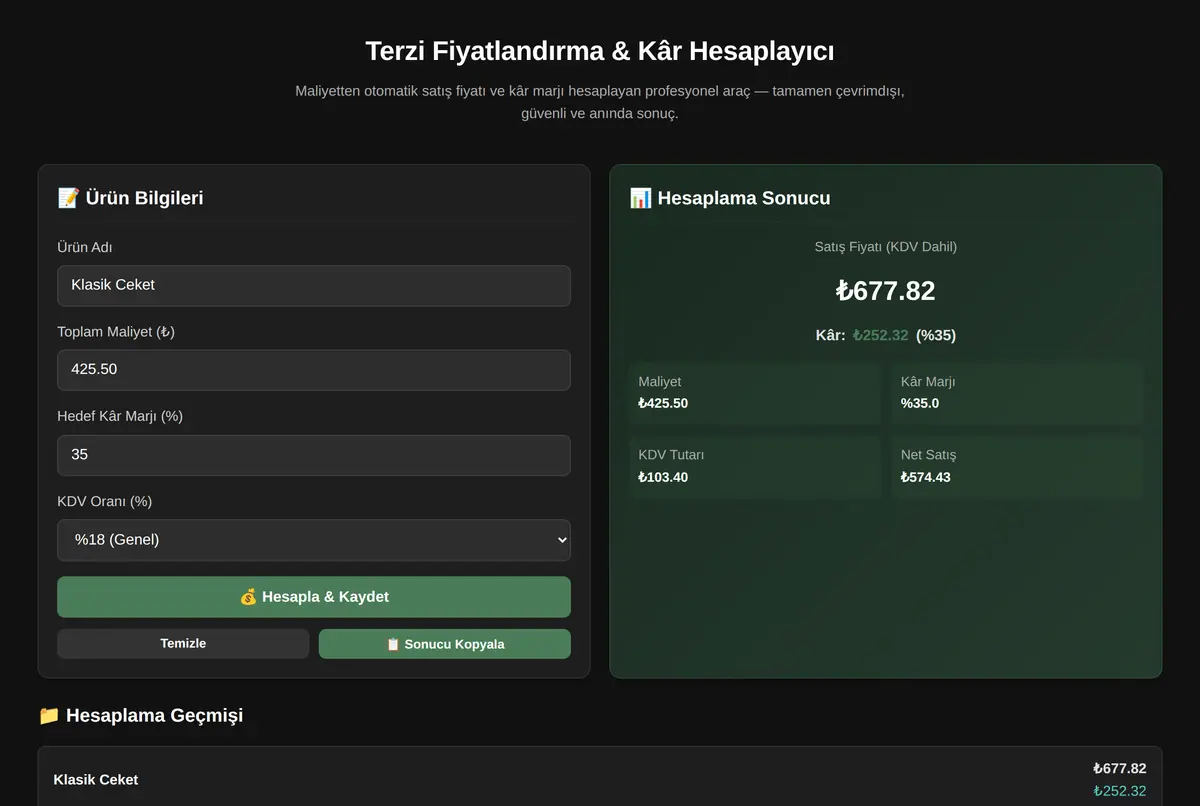
Task: Click the folder icon beside Hesaplama Geçmişi
Action: pyautogui.click(x=49, y=715)
